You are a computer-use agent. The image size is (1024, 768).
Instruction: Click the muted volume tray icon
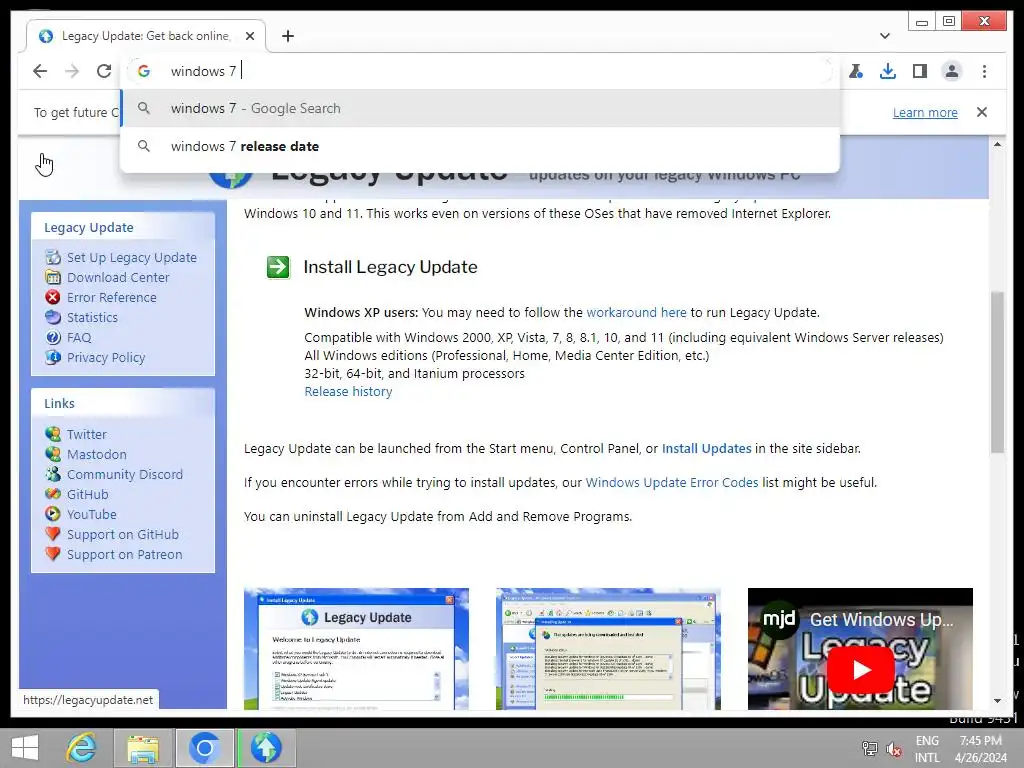[893, 750]
